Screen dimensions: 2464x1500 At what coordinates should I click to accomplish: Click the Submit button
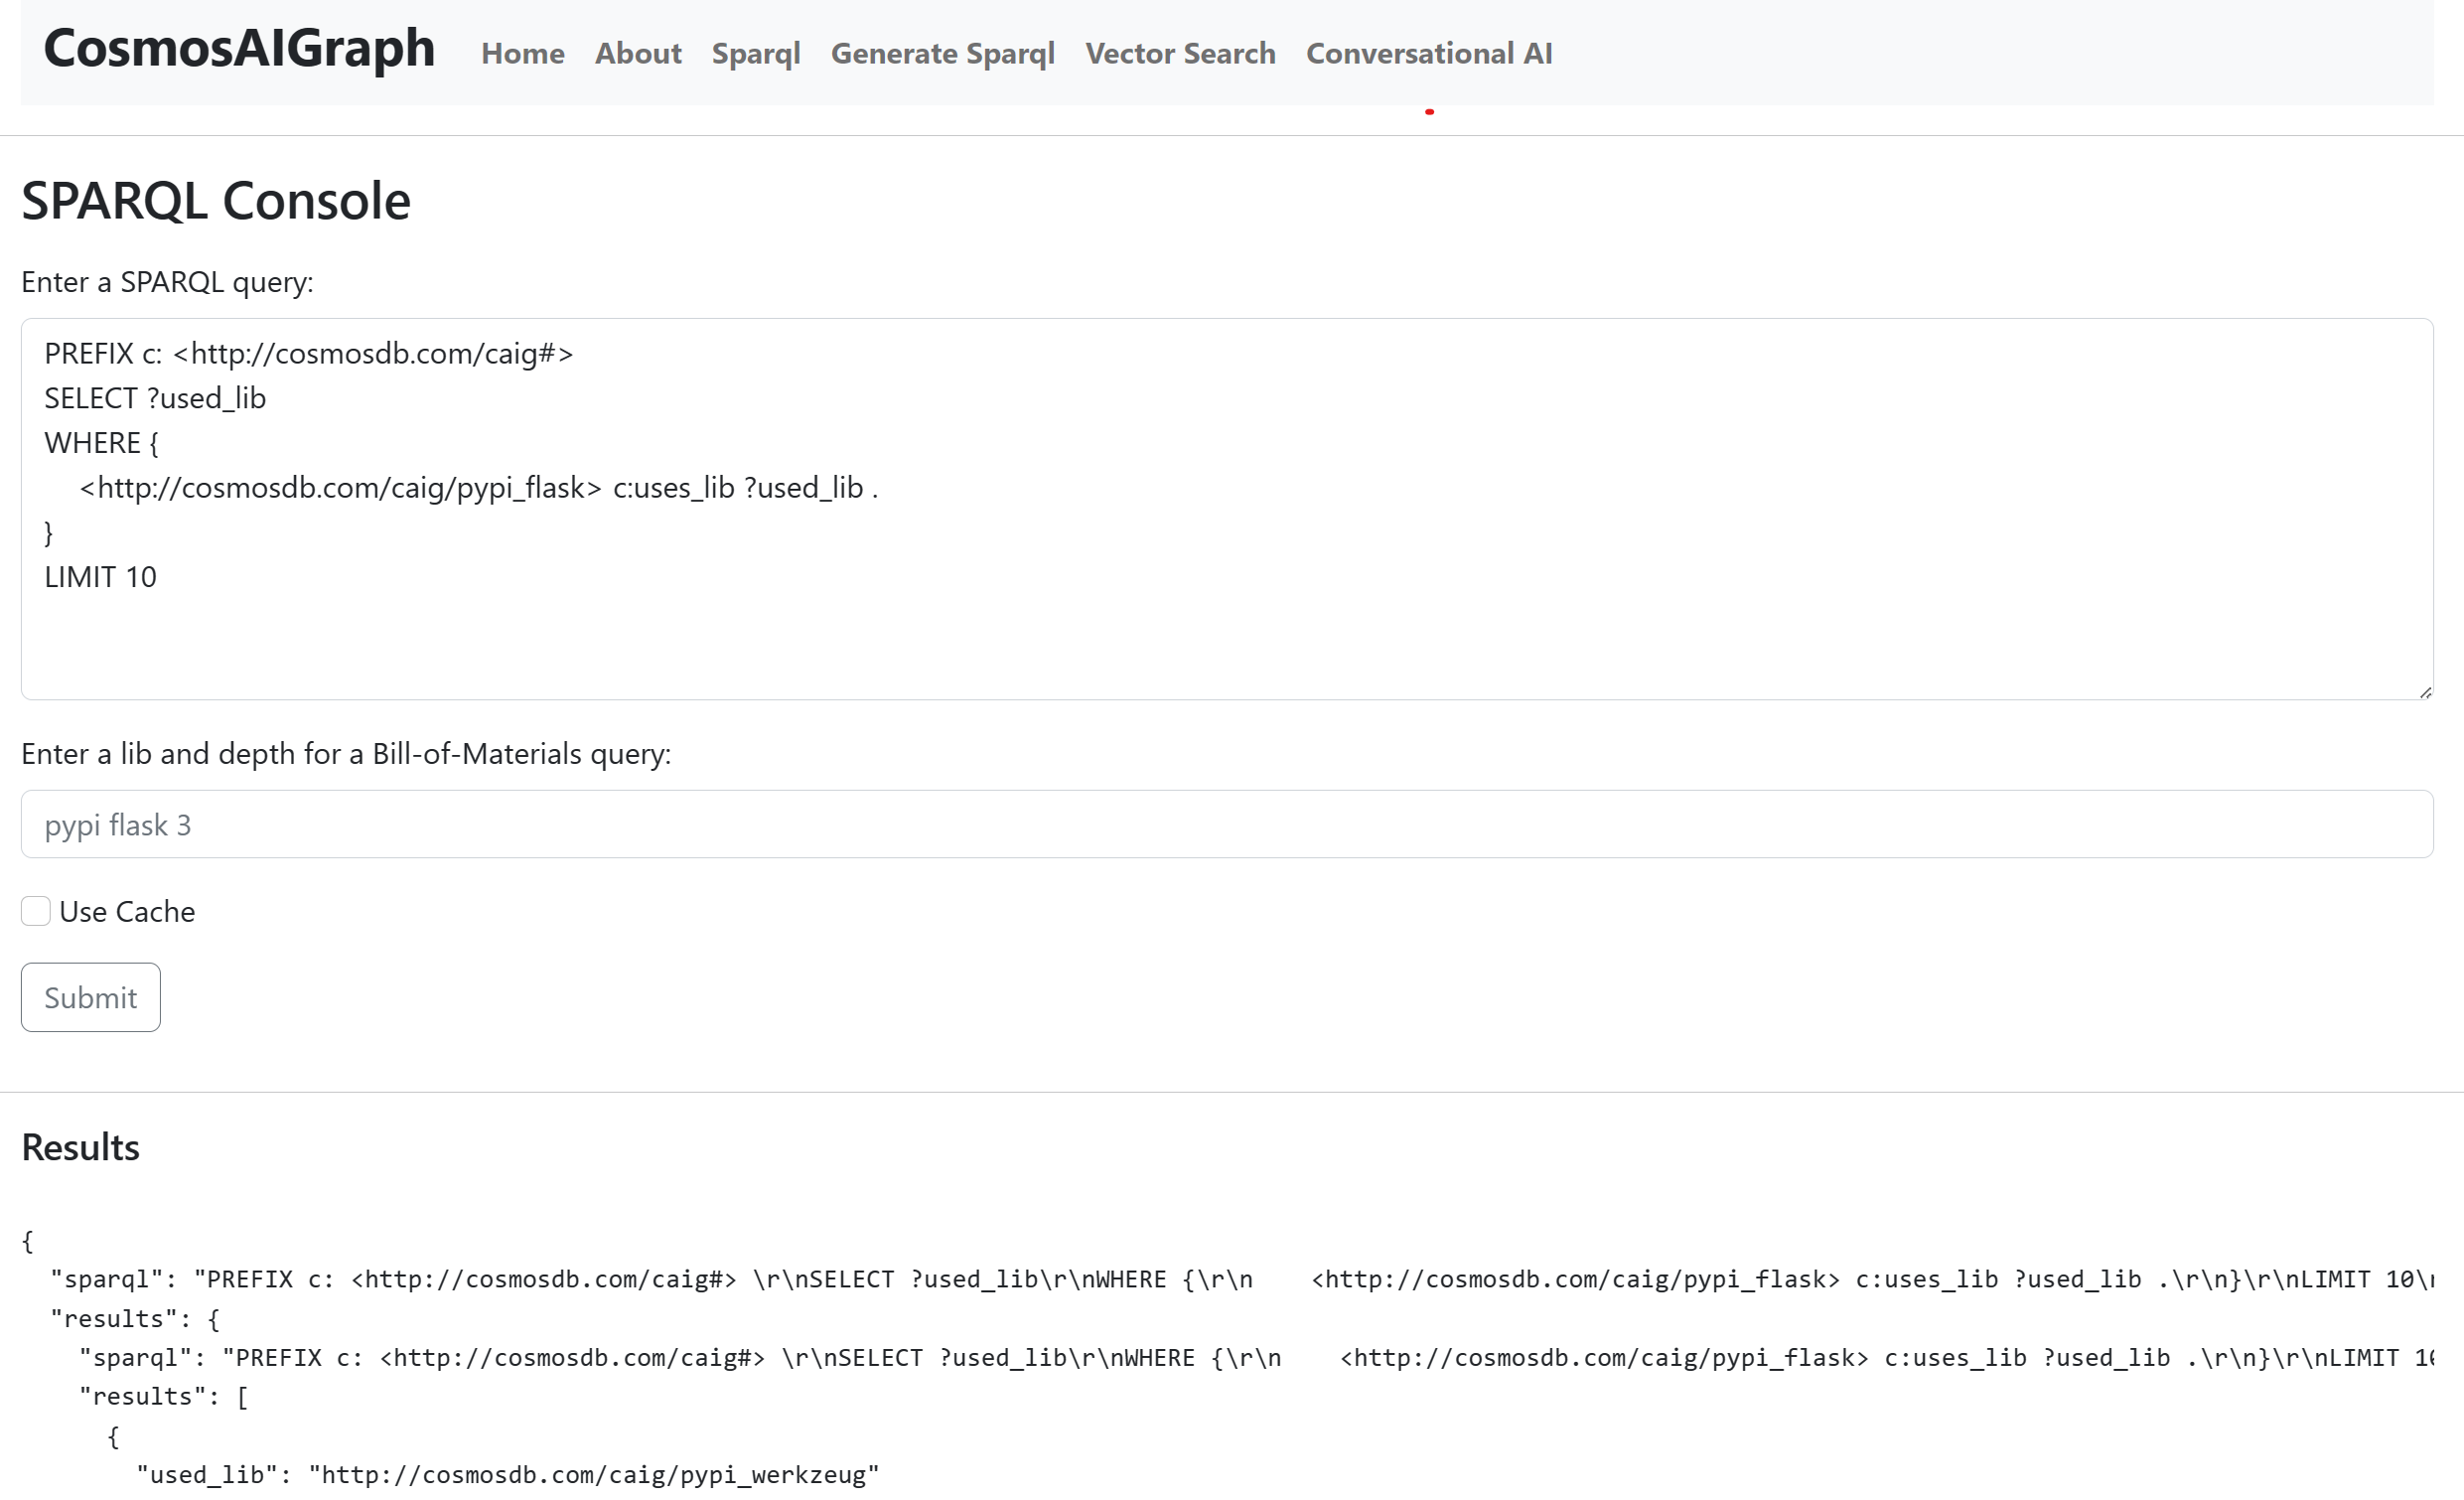(x=89, y=998)
